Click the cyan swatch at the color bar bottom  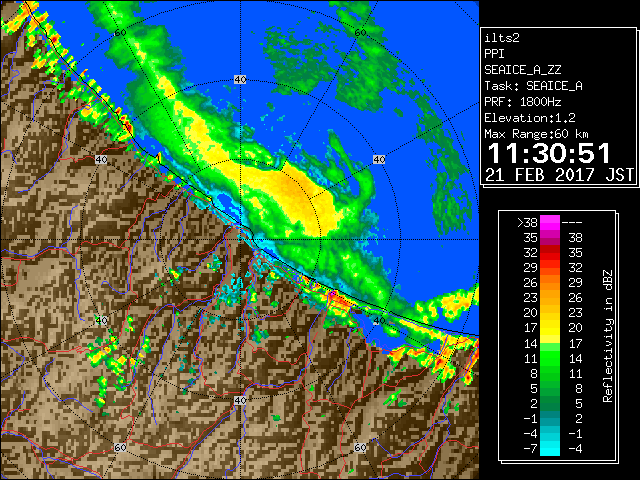point(550,448)
